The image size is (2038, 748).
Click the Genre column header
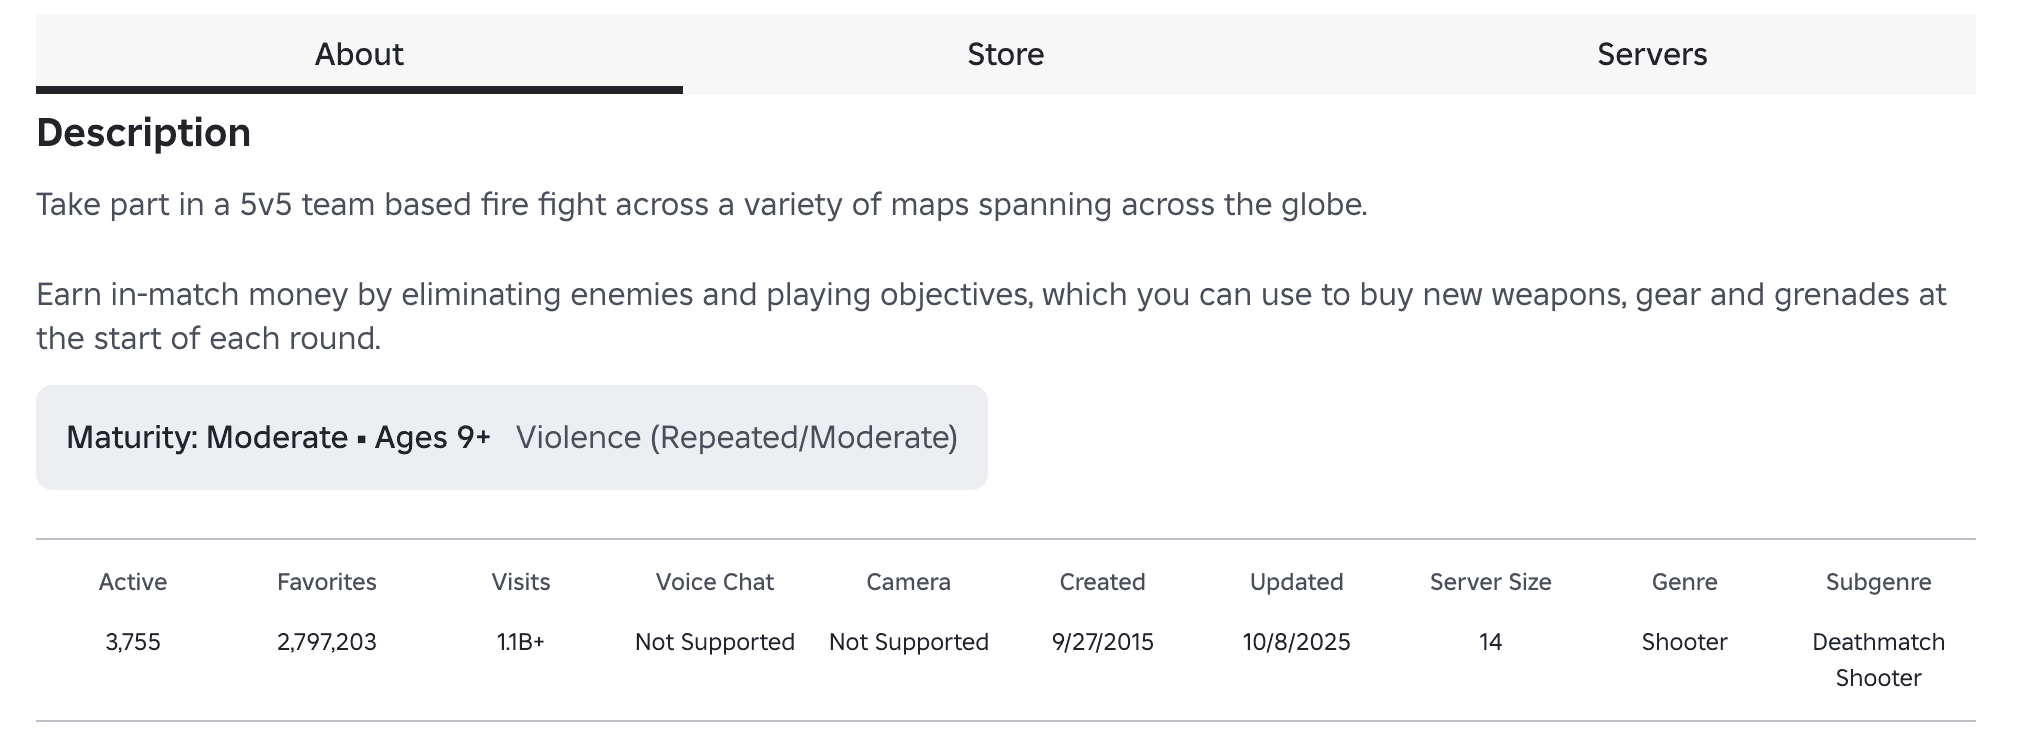(1684, 582)
